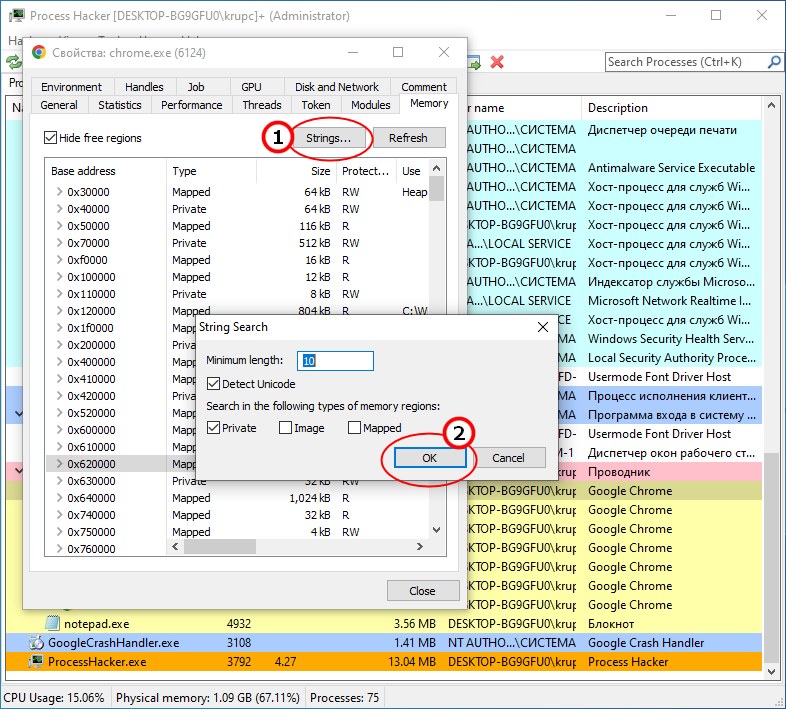The width and height of the screenshot is (786, 709).
Task: Click the Minimum length input field
Action: click(x=335, y=361)
